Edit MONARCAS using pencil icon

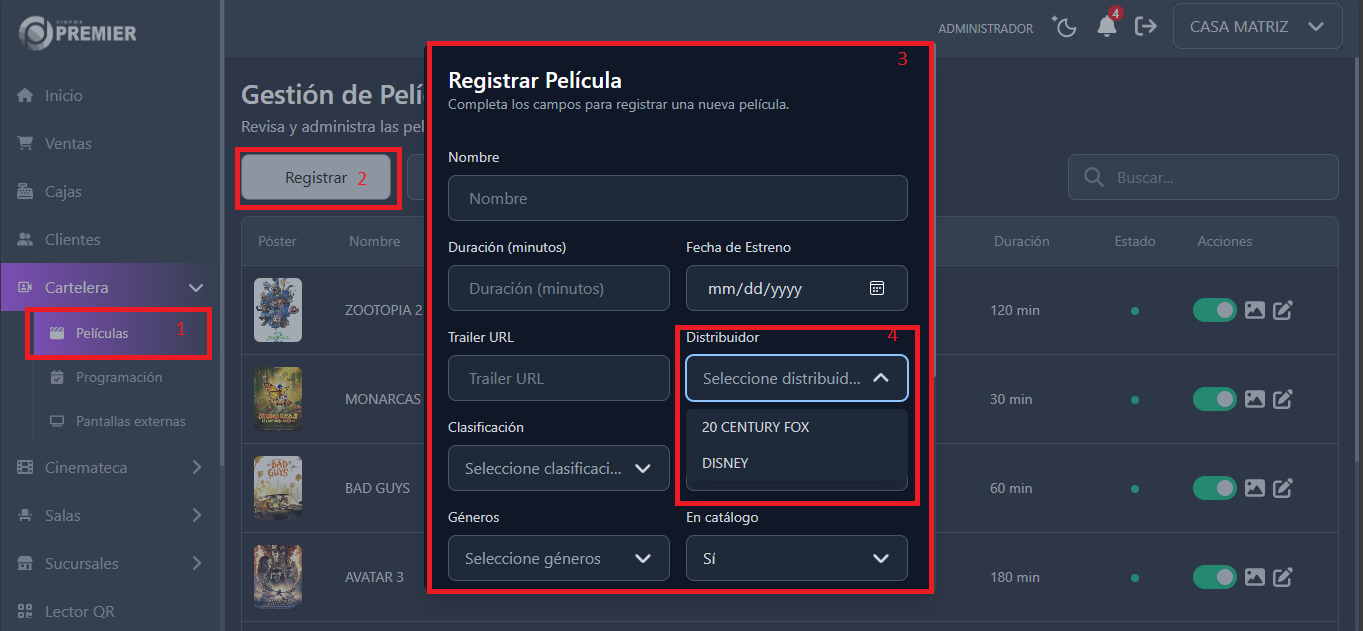1283,399
